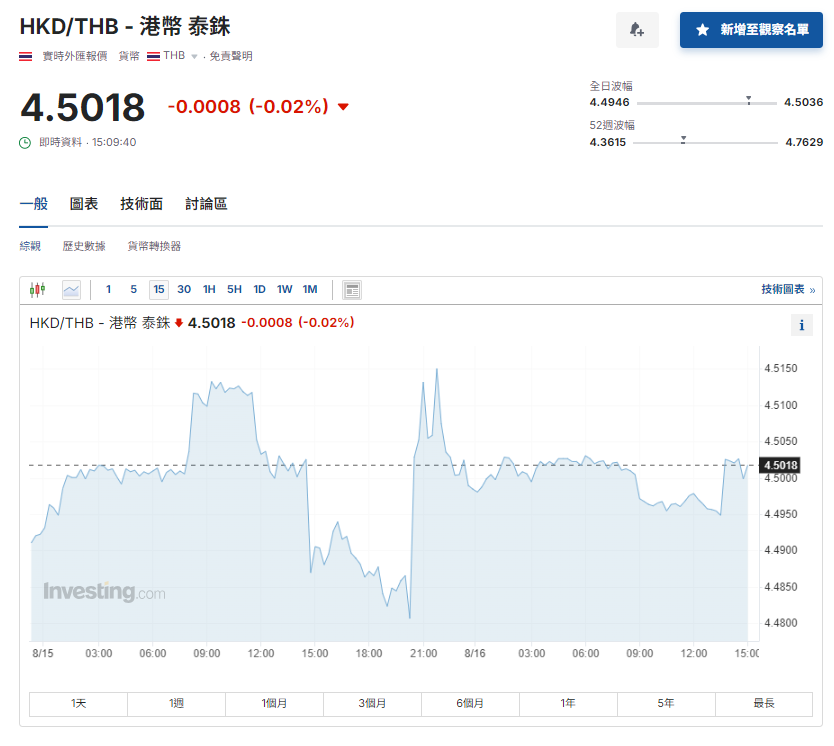The height and width of the screenshot is (746, 834).
Task: Select the line chart style icon
Action: point(70,289)
